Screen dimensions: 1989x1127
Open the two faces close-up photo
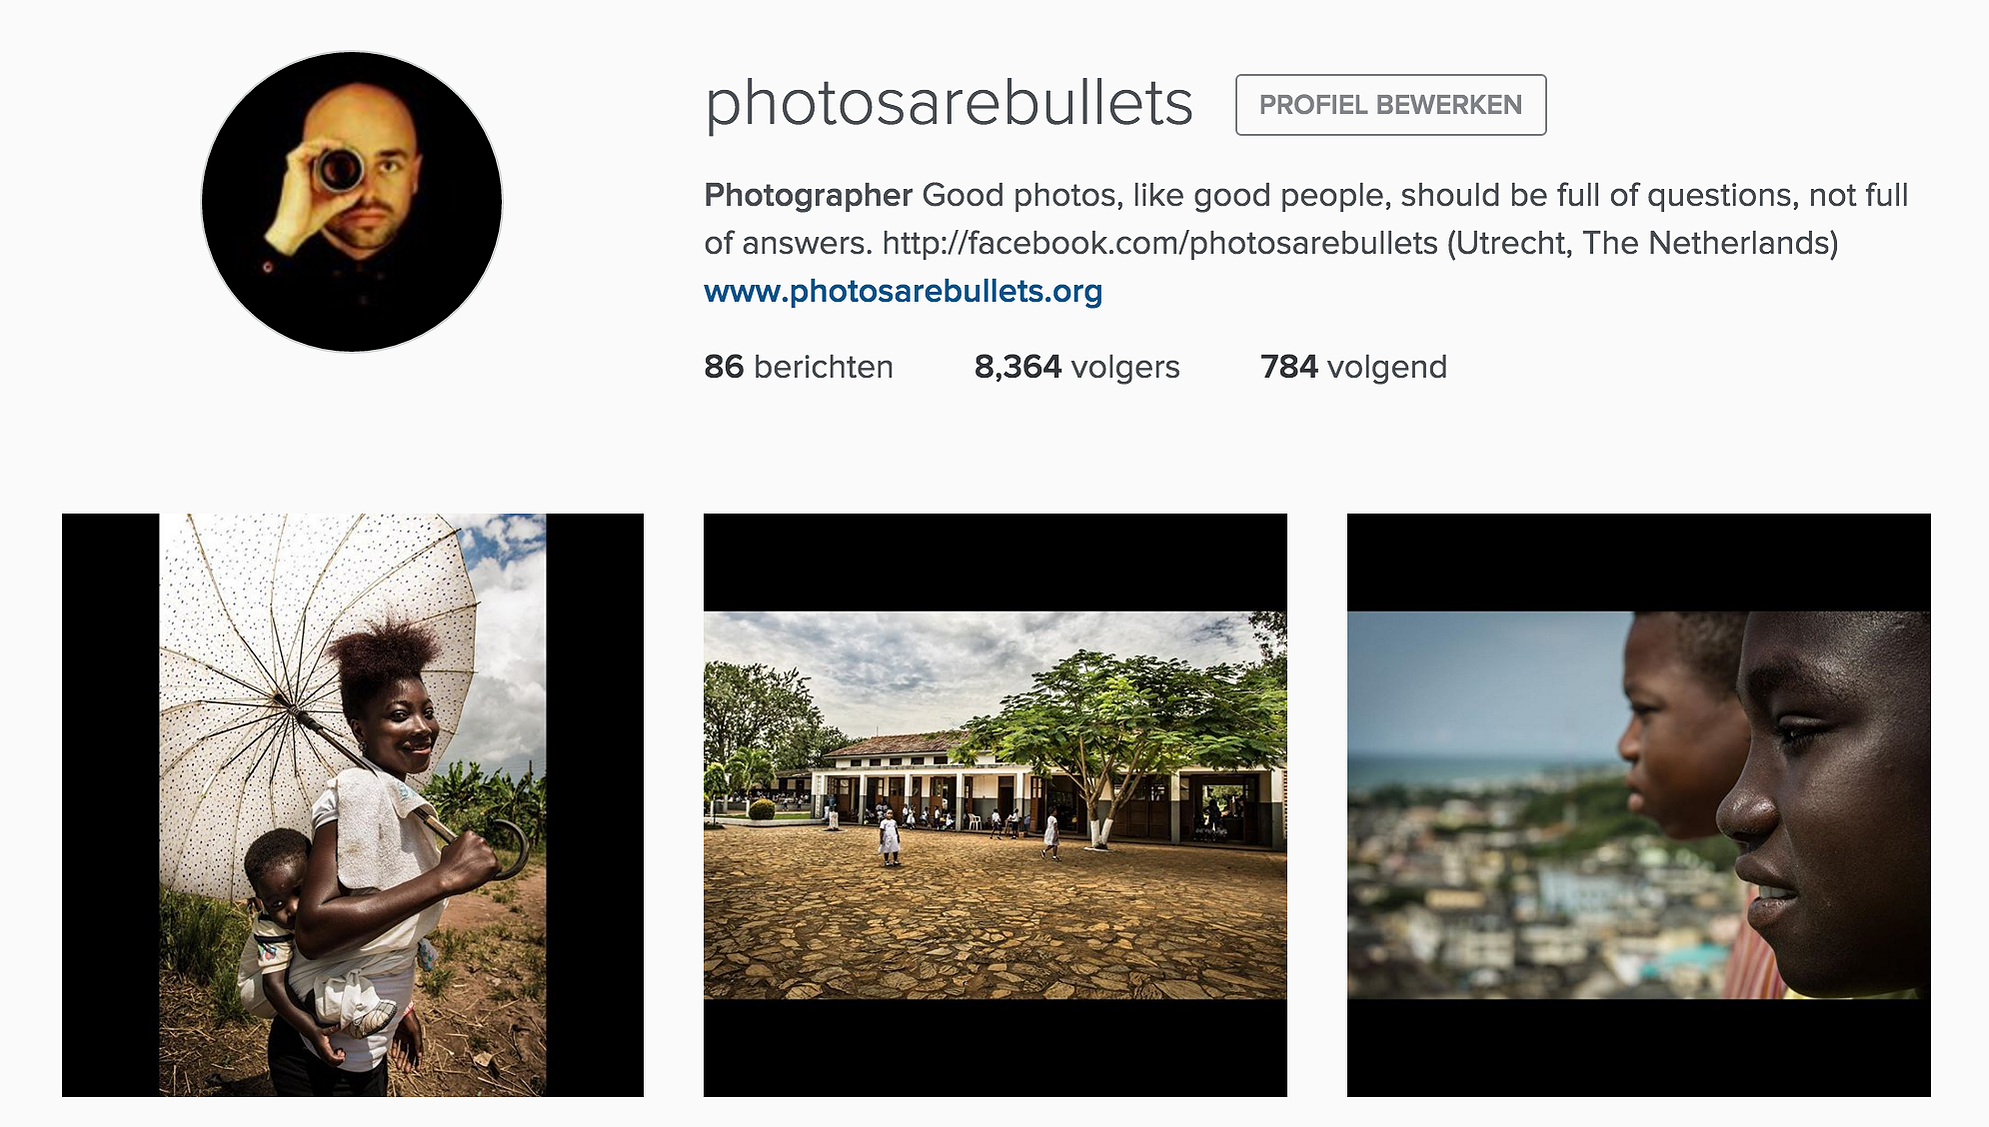coord(1638,805)
